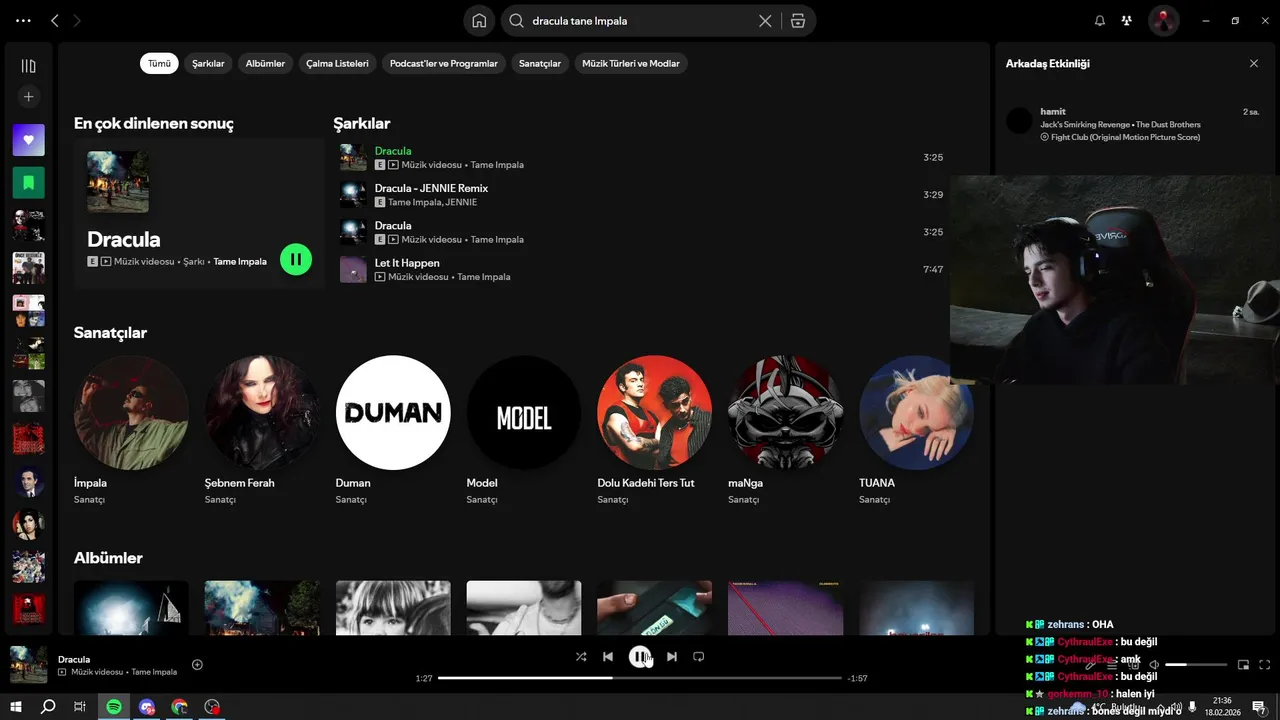1280x720 pixels.
Task: Skip to previous track
Action: coord(608,657)
